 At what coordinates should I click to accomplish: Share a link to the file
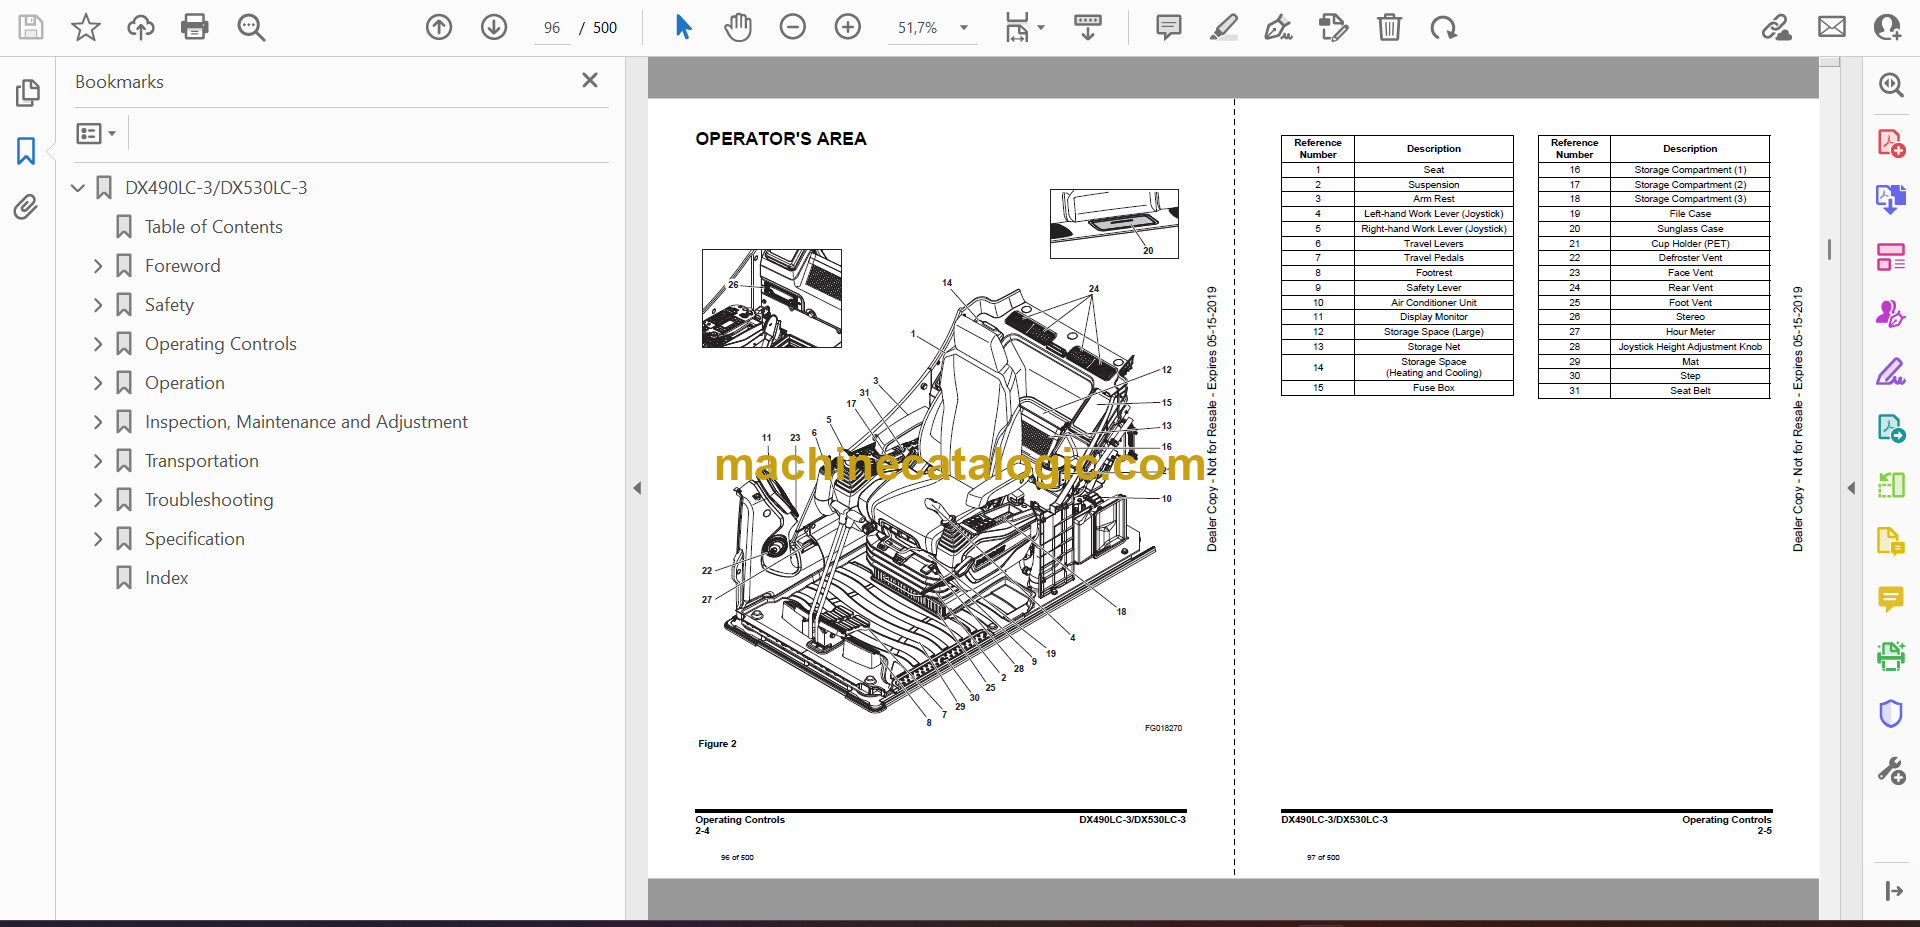pos(1777,27)
